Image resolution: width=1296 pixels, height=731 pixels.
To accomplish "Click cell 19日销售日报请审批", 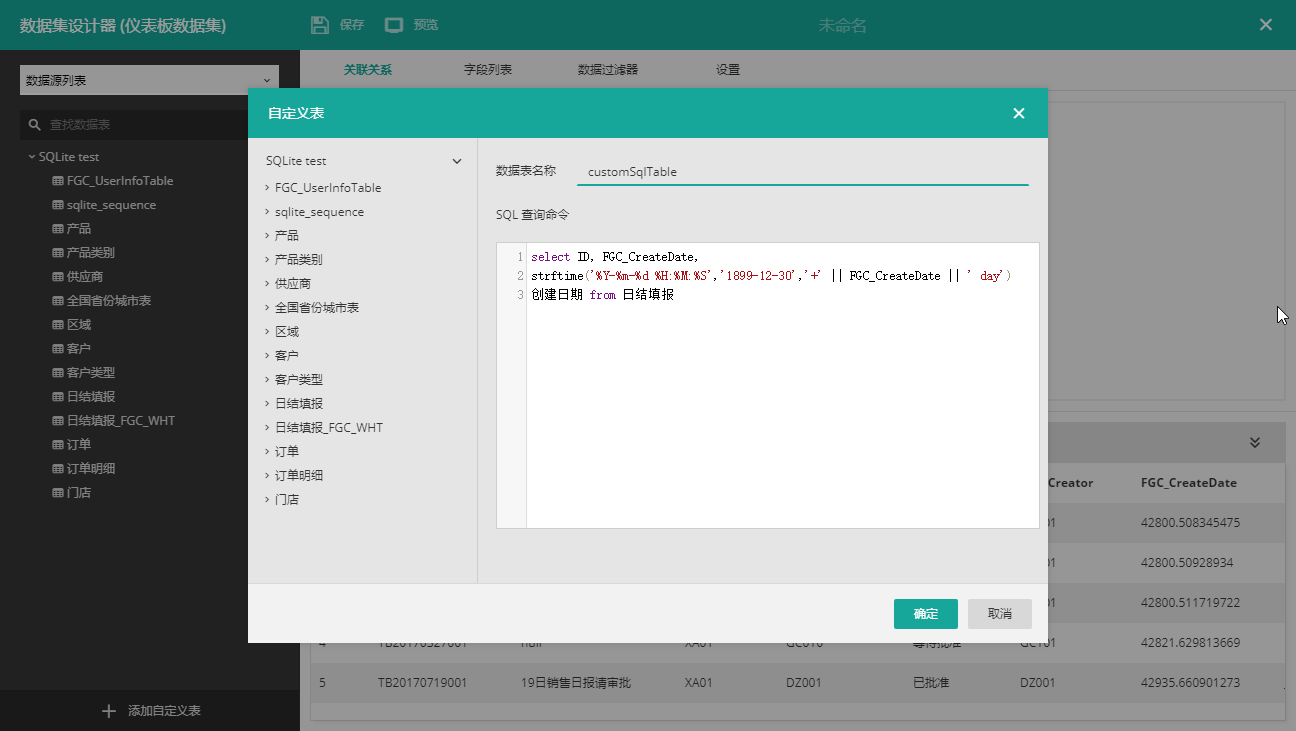I will pyautogui.click(x=575, y=683).
